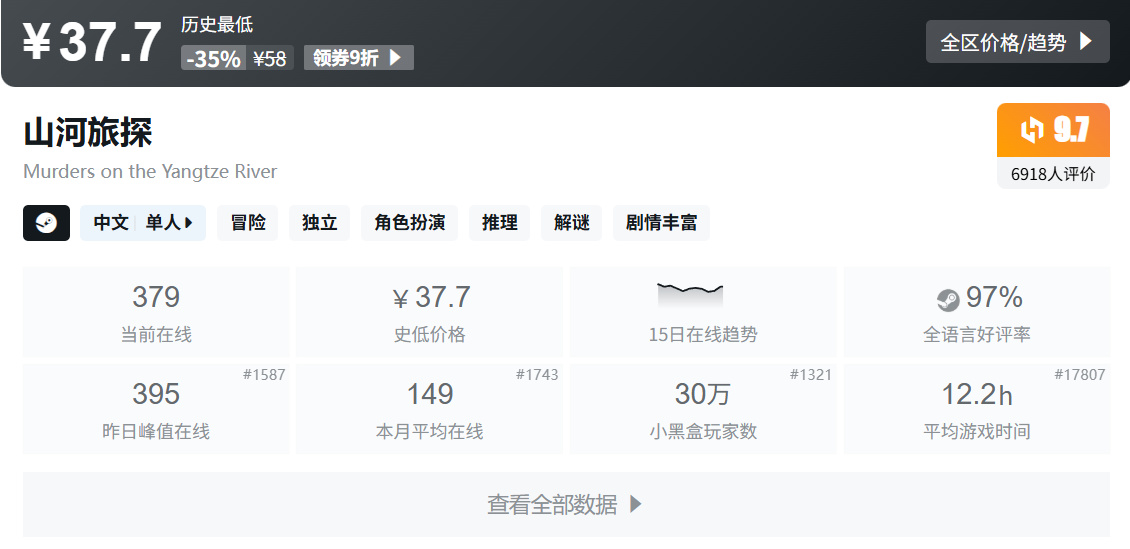1130x549 pixels.
Task: Click the crossed-out ¥58 original price
Action: click(270, 58)
